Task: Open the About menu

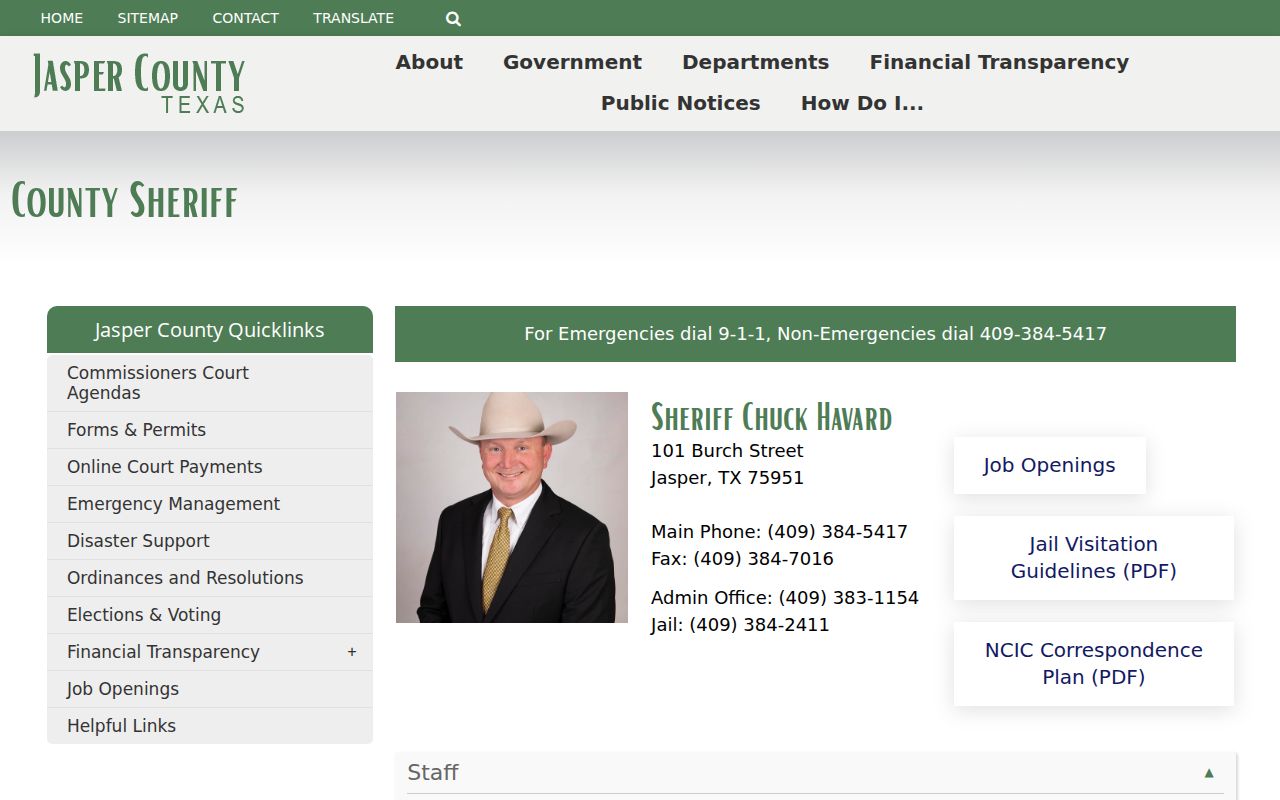Action: coord(429,62)
